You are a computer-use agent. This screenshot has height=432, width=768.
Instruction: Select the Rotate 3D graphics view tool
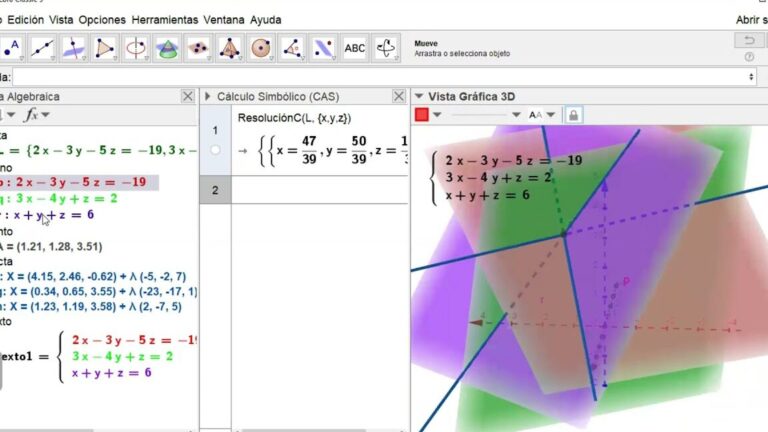coord(386,48)
